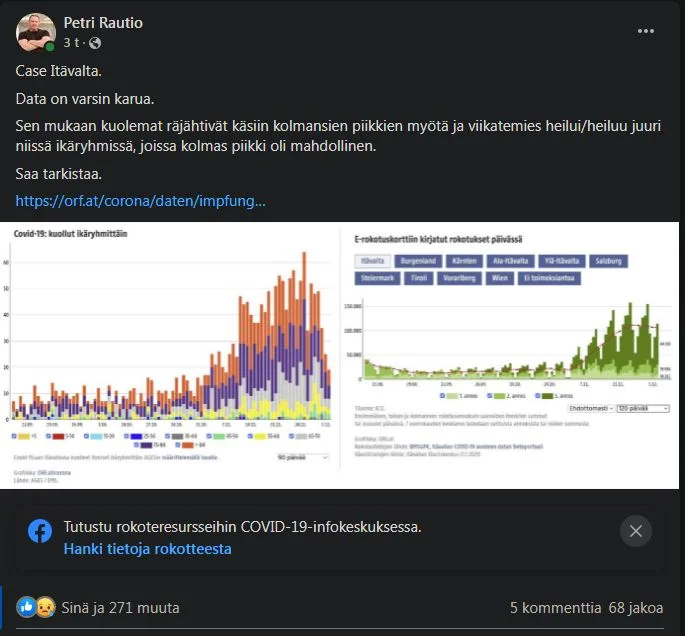Select the 'Ei toimeksiantoa' tab
This screenshot has width=685, height=636.
[549, 278]
